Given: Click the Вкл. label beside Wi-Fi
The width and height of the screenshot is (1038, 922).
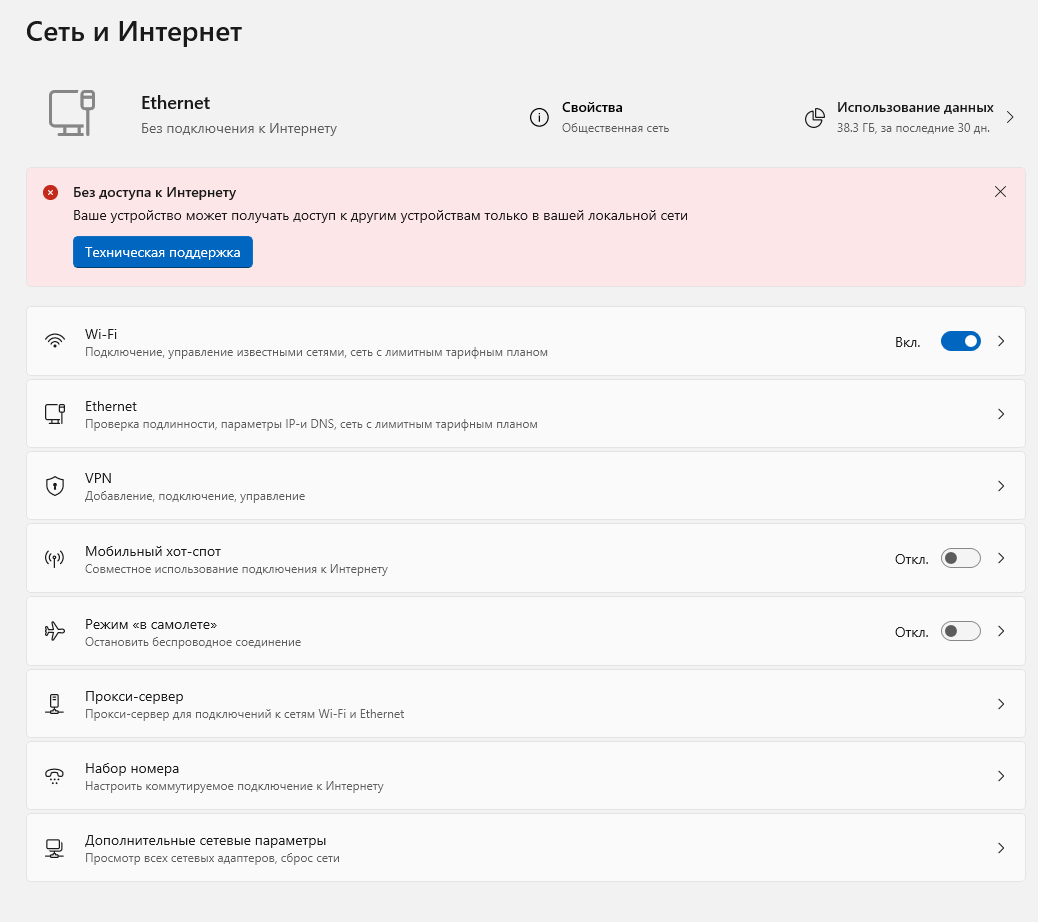Looking at the screenshot, I should pos(908,342).
